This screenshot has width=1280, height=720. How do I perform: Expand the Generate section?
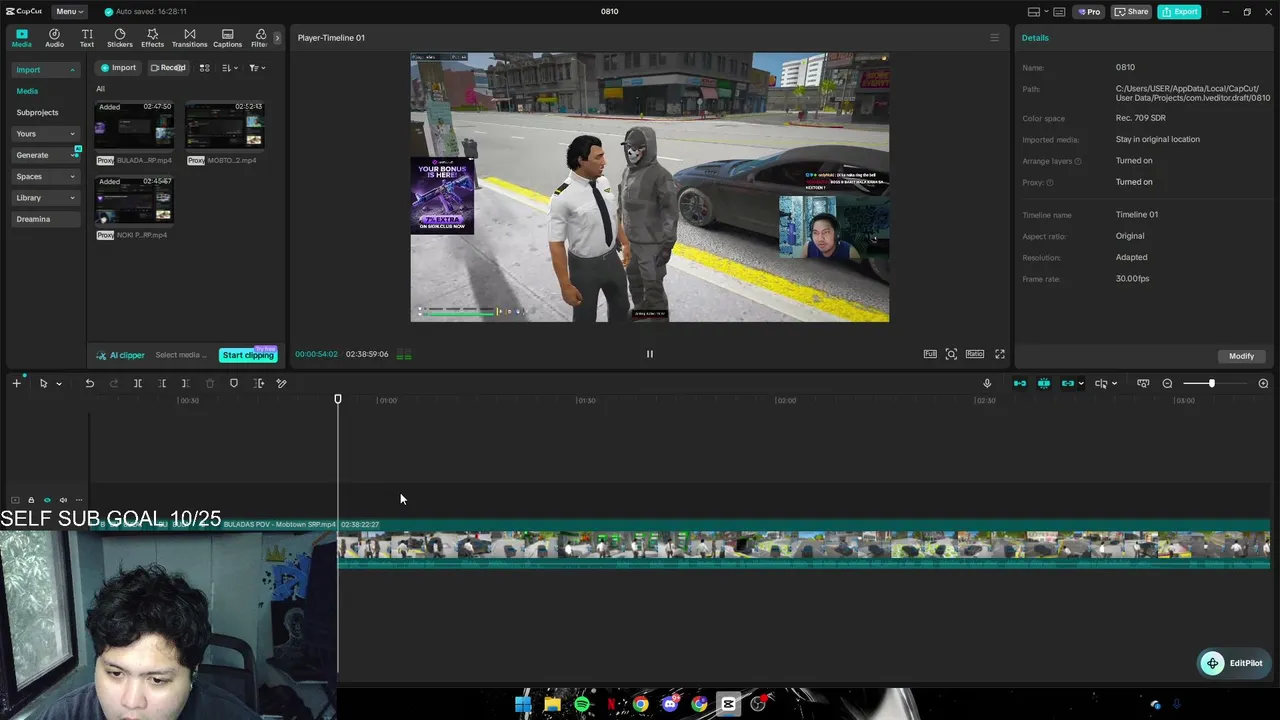45,155
